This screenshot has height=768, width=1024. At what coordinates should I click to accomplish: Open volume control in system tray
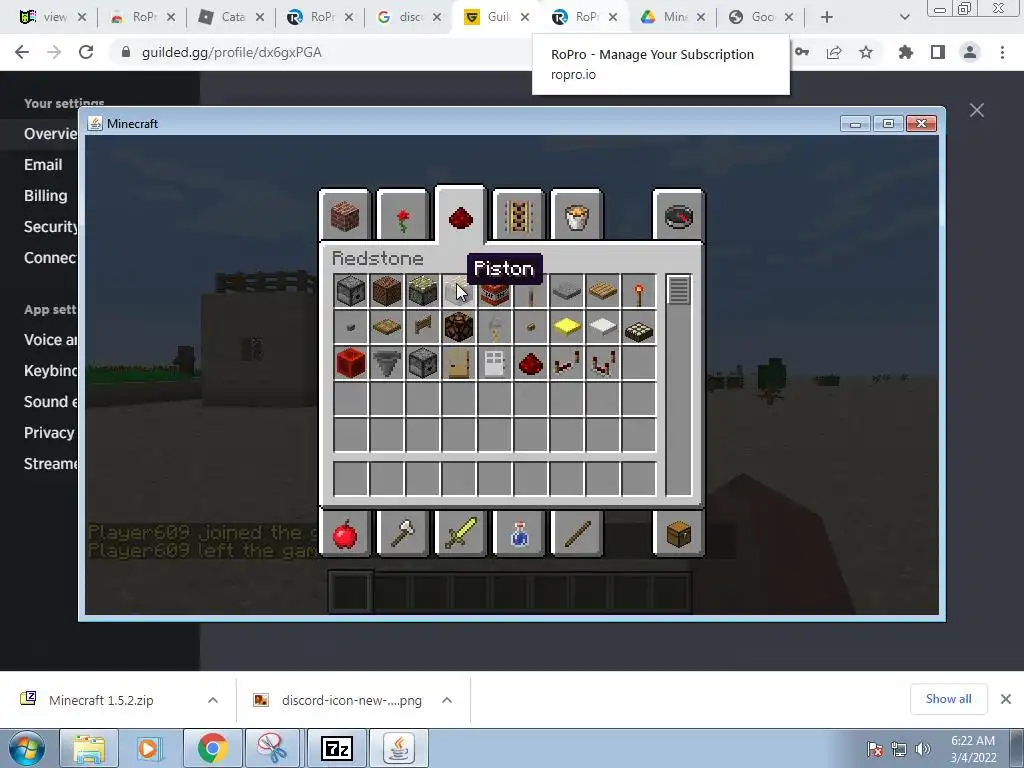(x=923, y=748)
